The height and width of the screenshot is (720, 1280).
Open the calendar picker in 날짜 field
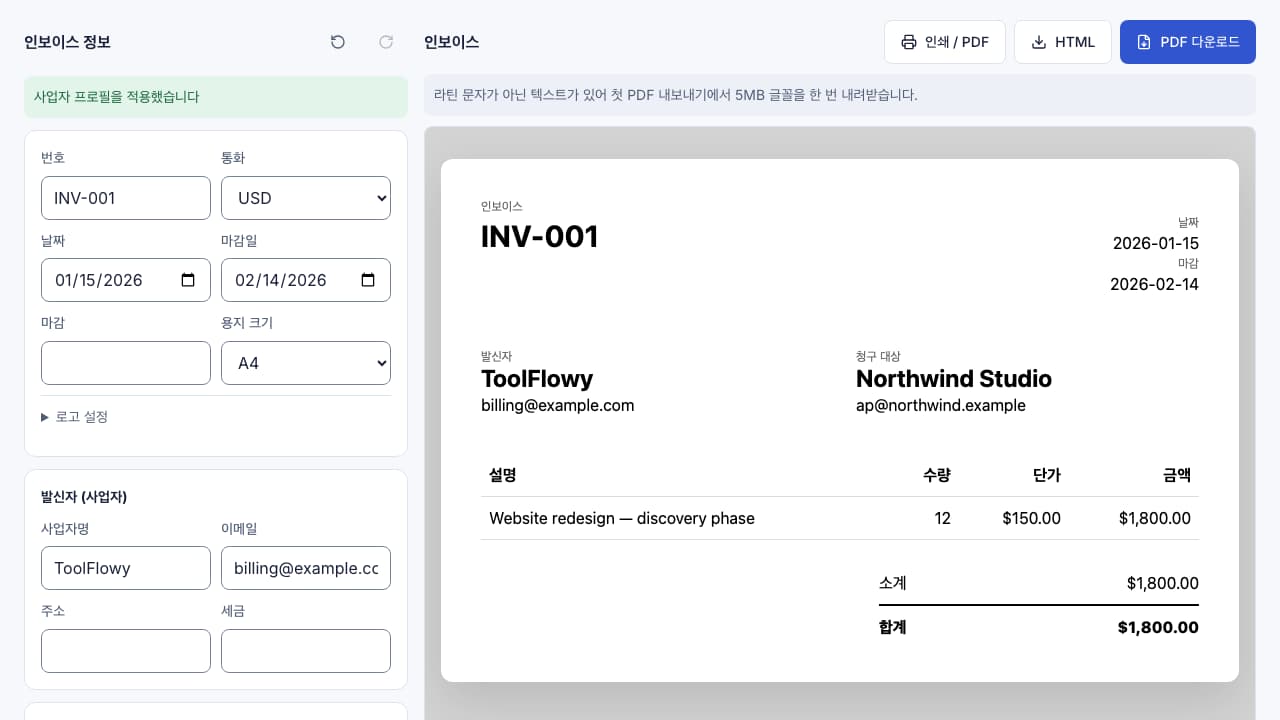pyautogui.click(x=188, y=280)
